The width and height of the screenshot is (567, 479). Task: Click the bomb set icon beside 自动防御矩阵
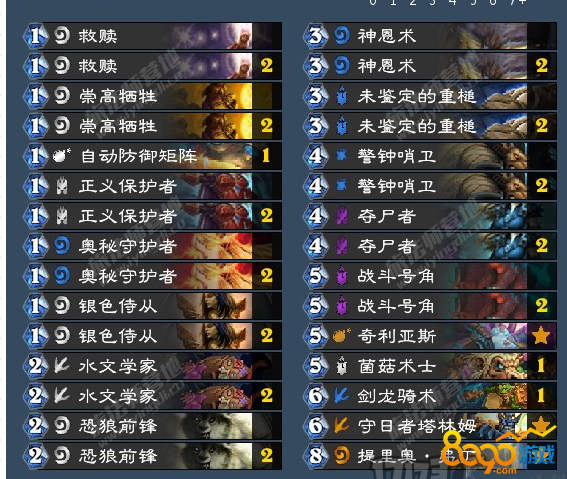point(62,156)
